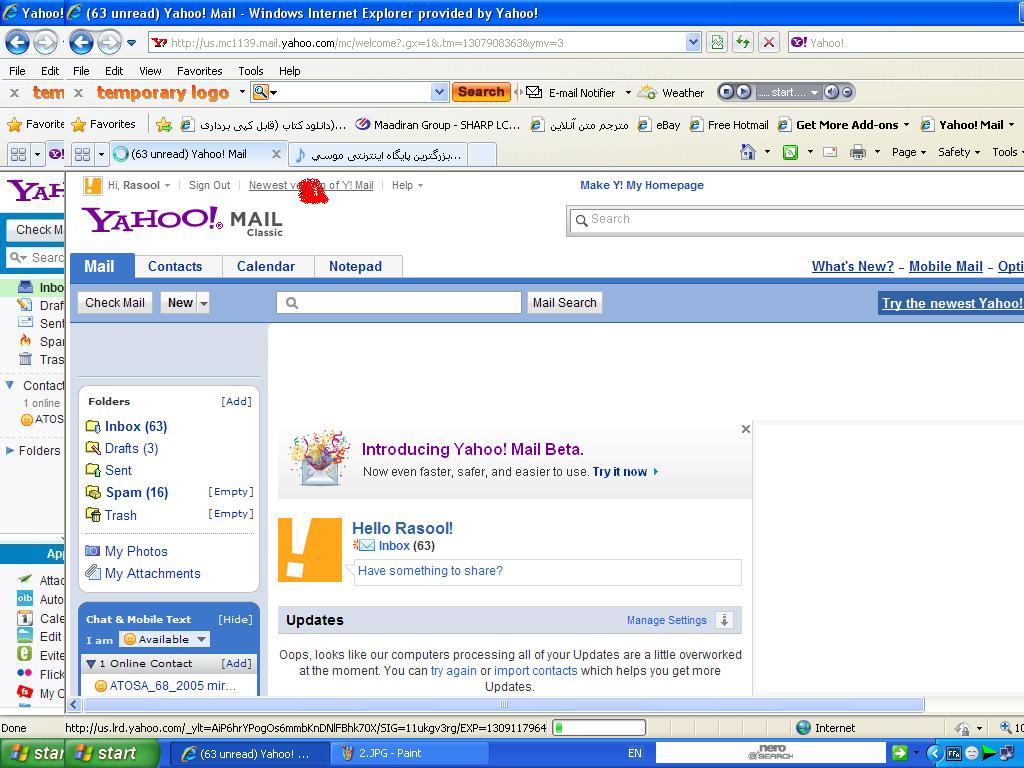This screenshot has width=1024, height=768.
Task: Switch to the Notepad tab
Action: coord(358,266)
